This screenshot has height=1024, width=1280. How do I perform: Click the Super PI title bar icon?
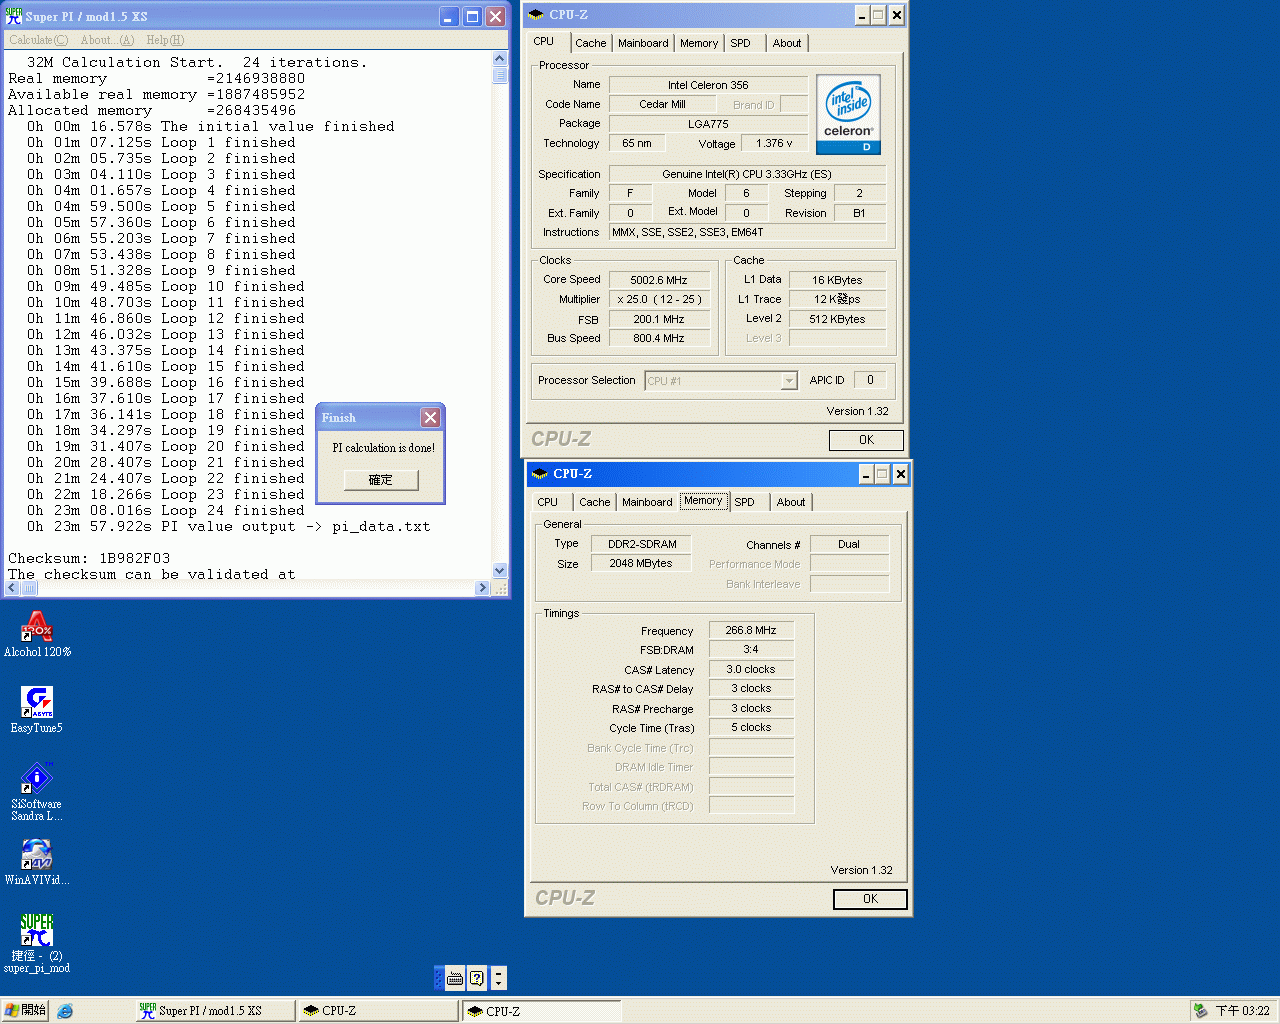(x=14, y=16)
